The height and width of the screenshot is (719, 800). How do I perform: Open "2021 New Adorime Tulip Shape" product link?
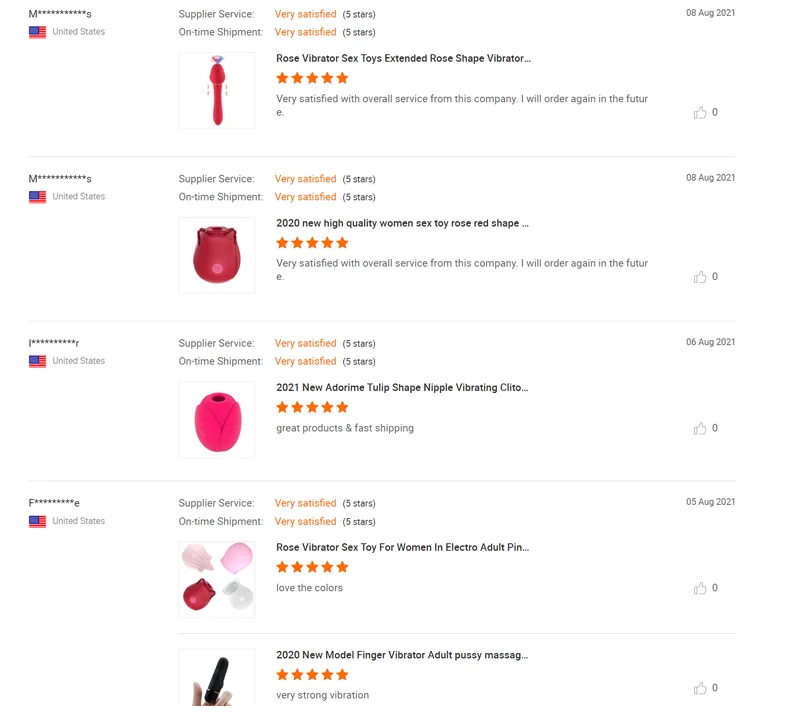[402, 387]
